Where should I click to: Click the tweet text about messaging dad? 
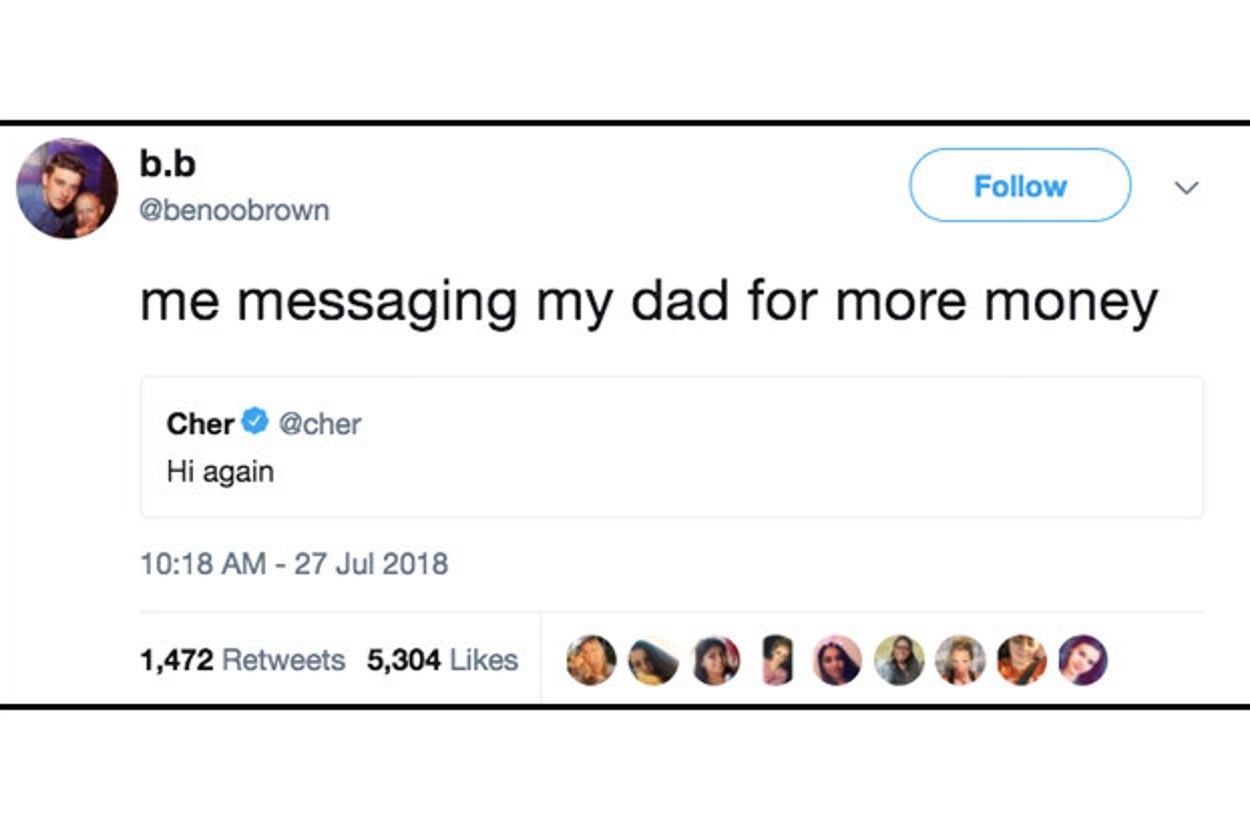tap(648, 301)
